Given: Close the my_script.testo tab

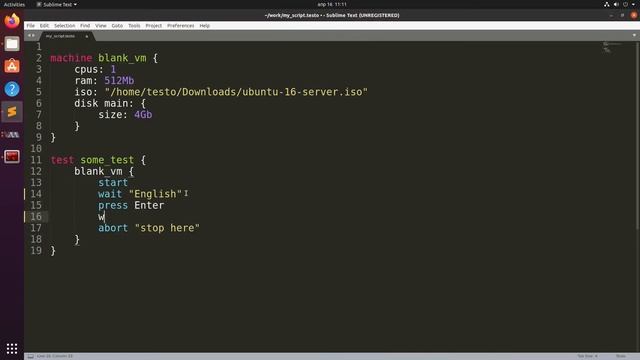Looking at the screenshot, I should point(87,36).
